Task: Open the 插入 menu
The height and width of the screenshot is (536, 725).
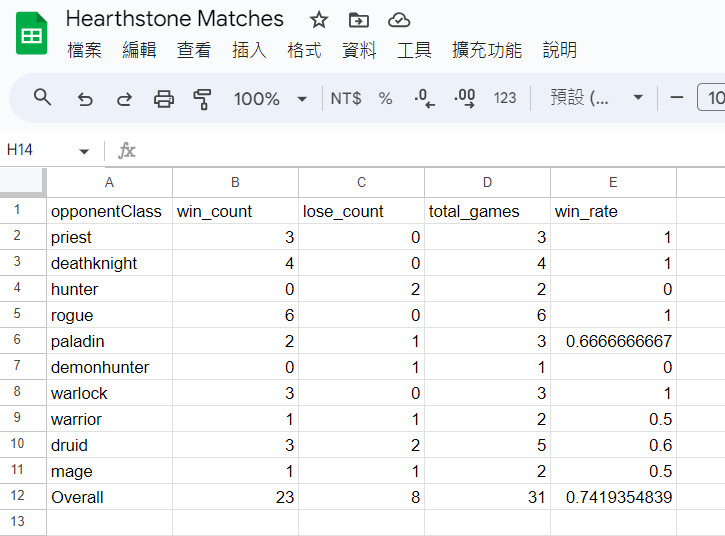Action: tap(249, 50)
